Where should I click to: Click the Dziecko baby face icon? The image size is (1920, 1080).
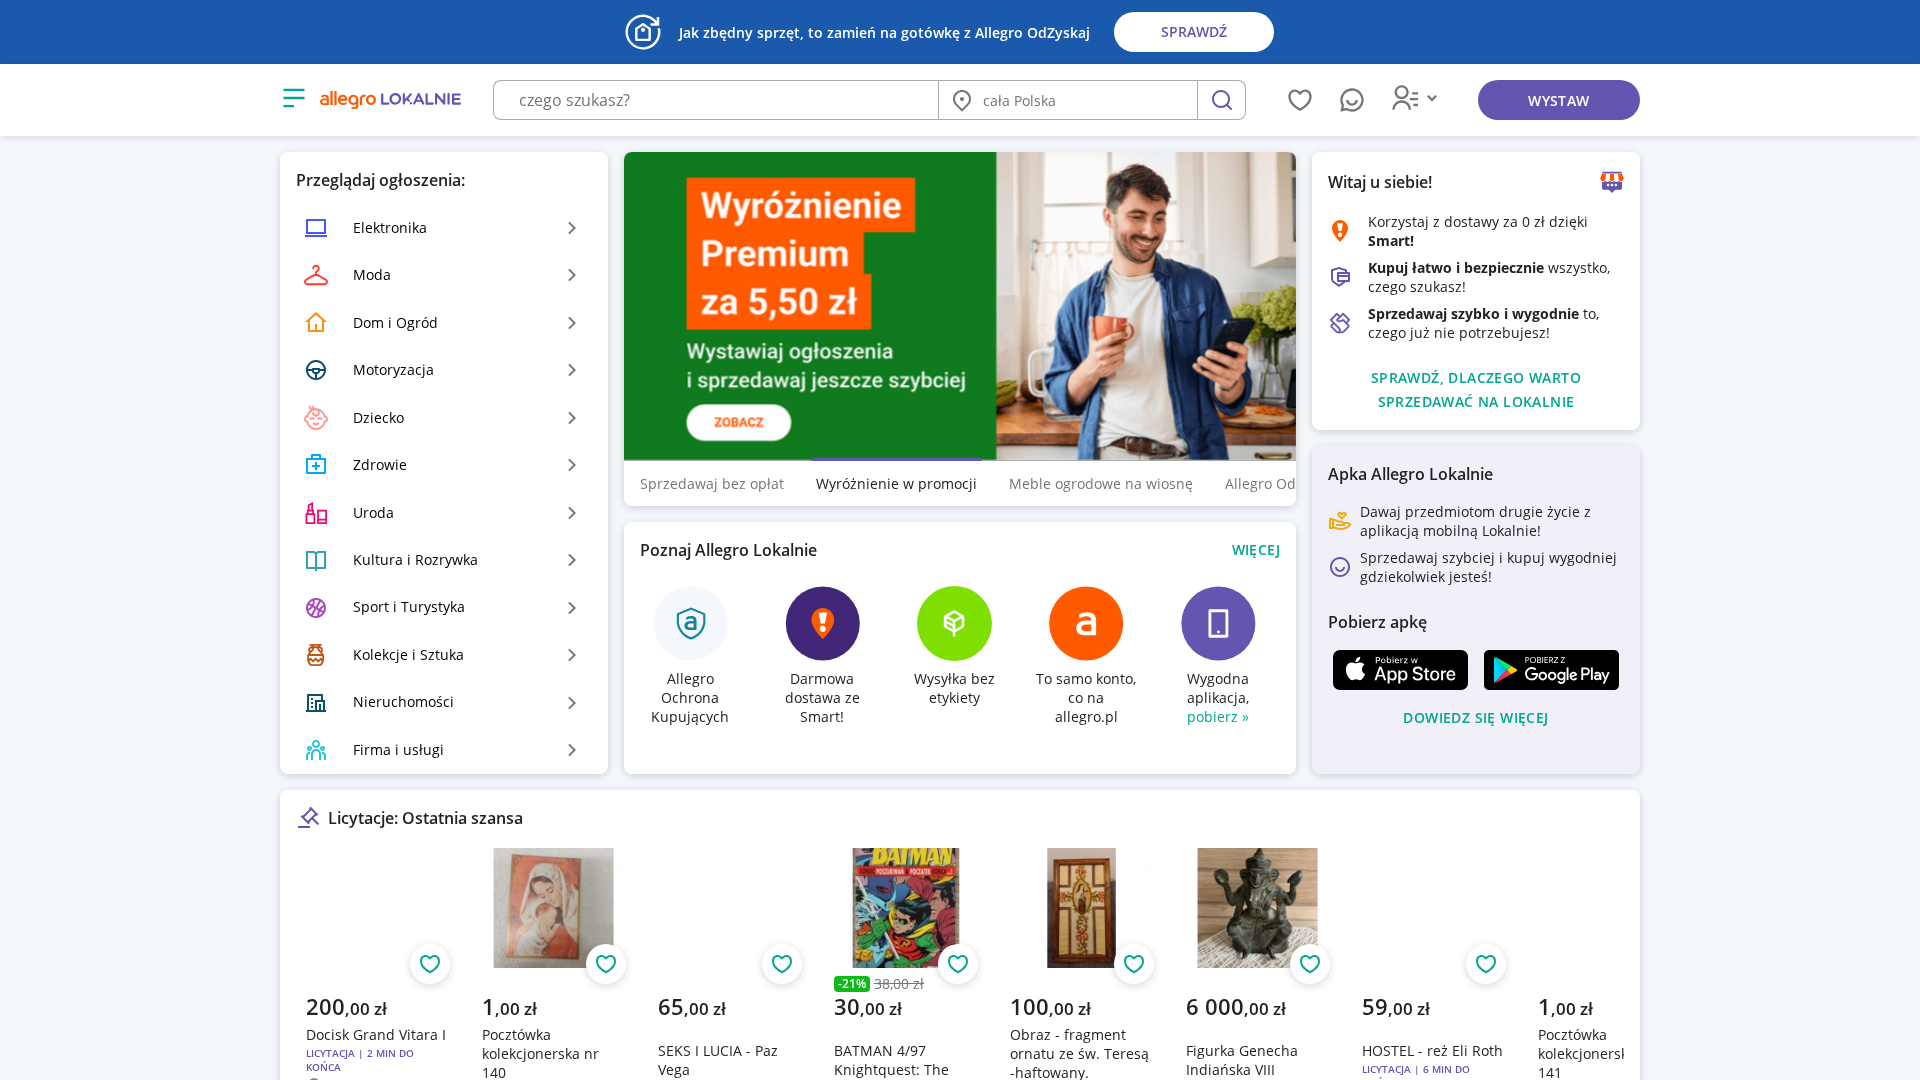[x=316, y=418]
